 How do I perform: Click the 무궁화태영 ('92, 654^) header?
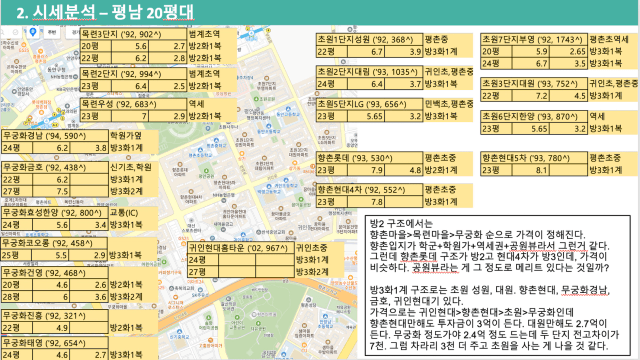[x=55, y=343]
